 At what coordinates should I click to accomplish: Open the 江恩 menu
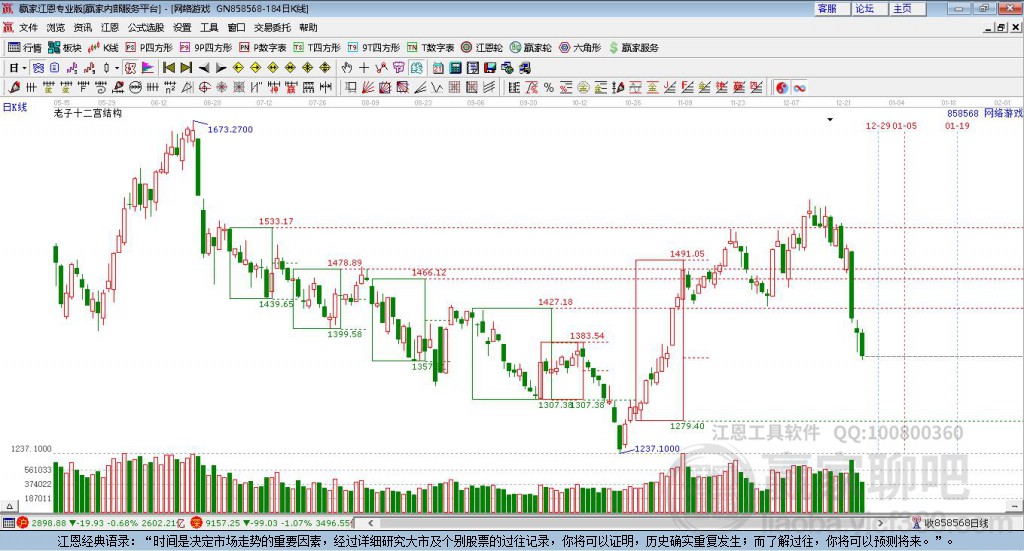[x=110, y=27]
